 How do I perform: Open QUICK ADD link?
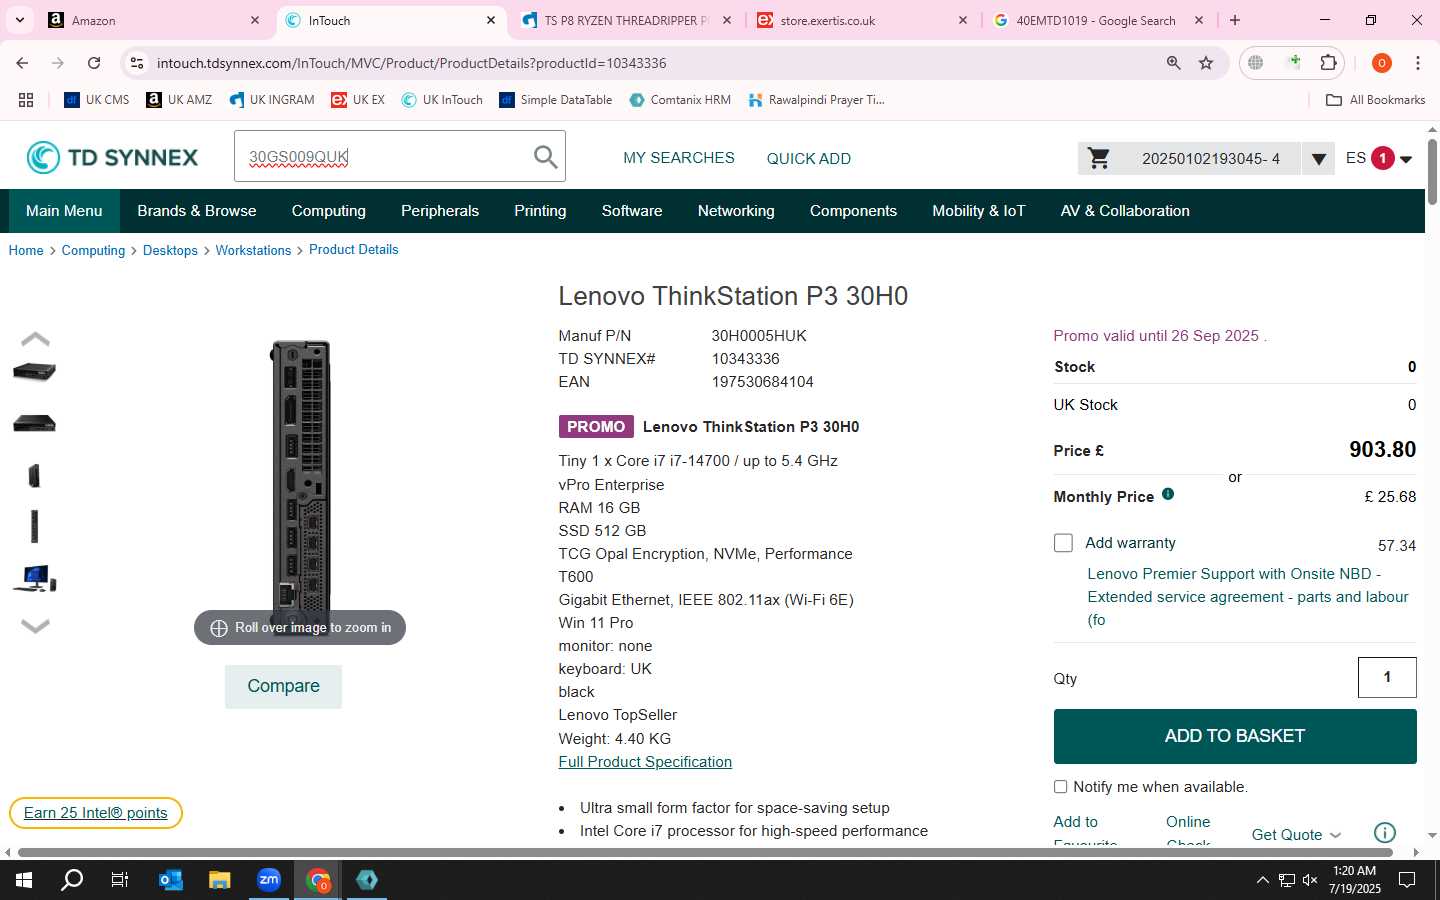click(x=809, y=158)
